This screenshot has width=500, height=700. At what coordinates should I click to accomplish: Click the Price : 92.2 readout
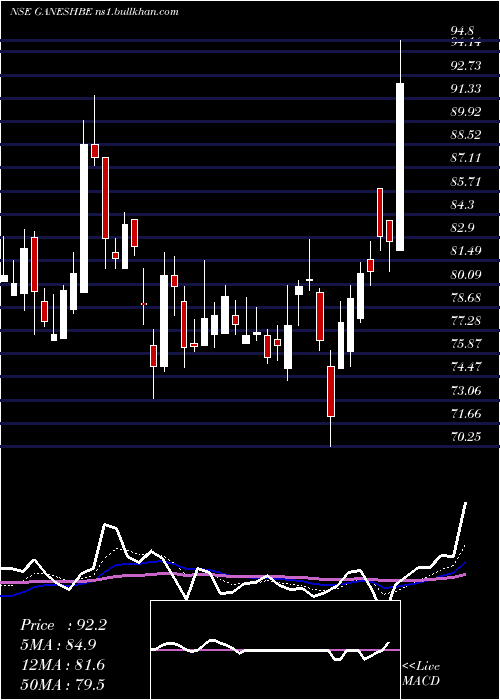click(x=63, y=625)
